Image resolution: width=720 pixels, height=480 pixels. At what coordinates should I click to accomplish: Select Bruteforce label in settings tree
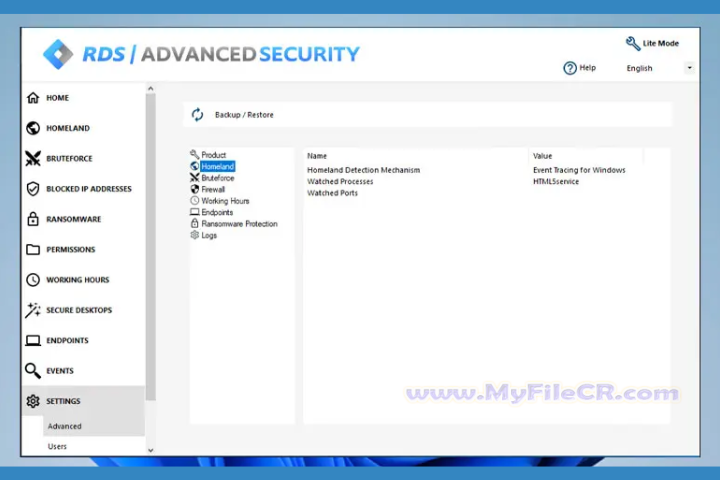[218, 178]
